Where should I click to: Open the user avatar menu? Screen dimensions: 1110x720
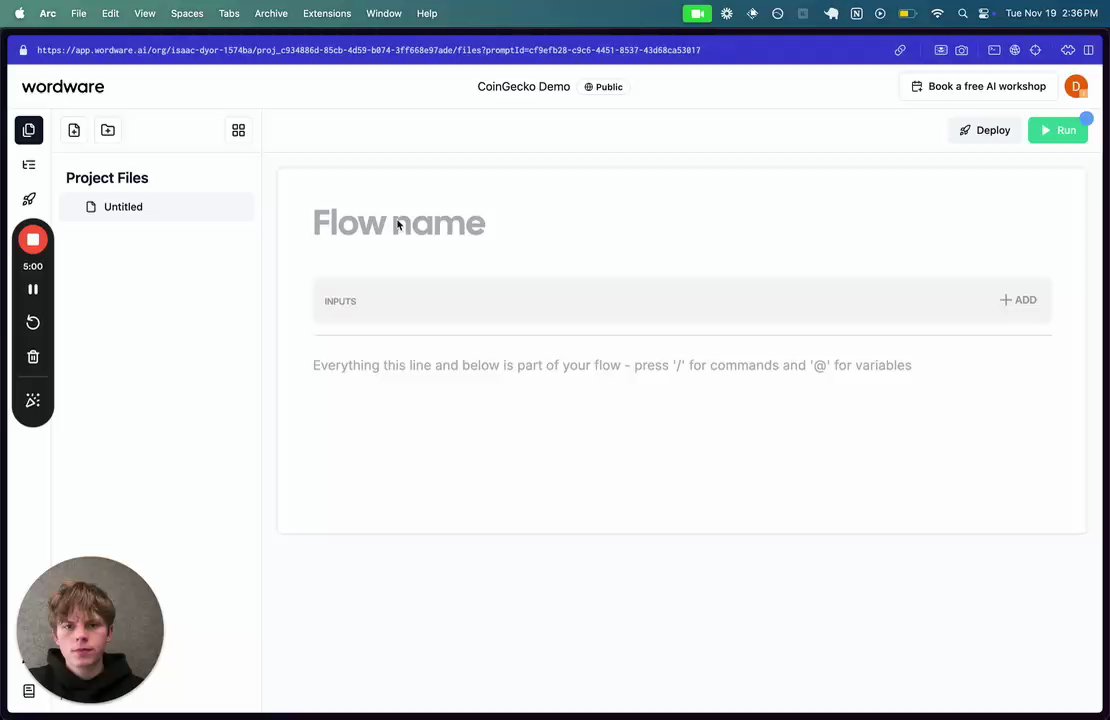[1076, 86]
